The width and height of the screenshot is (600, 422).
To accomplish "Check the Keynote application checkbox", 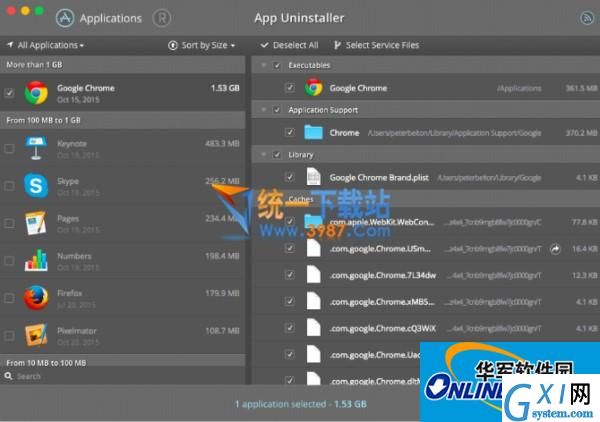I will click(x=9, y=148).
